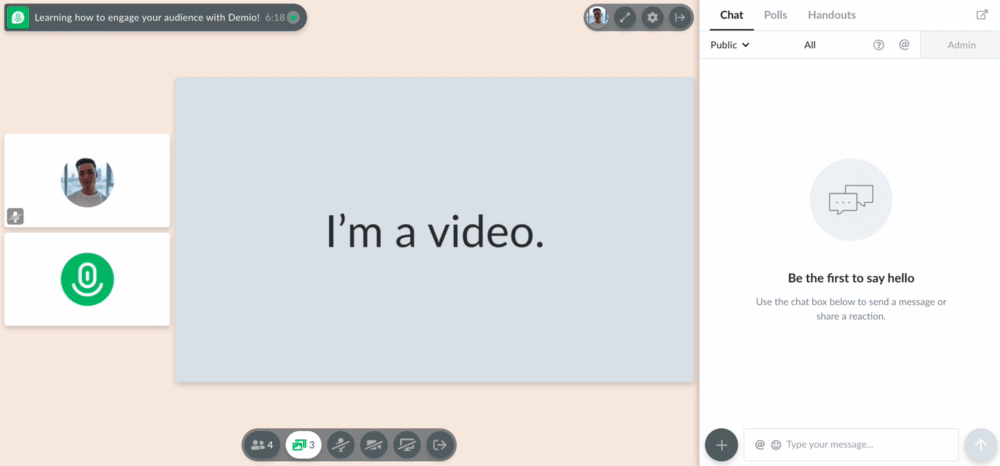This screenshot has height=466, width=1000.
Task: Select the green microphone audio-only tile
Action: (x=87, y=279)
